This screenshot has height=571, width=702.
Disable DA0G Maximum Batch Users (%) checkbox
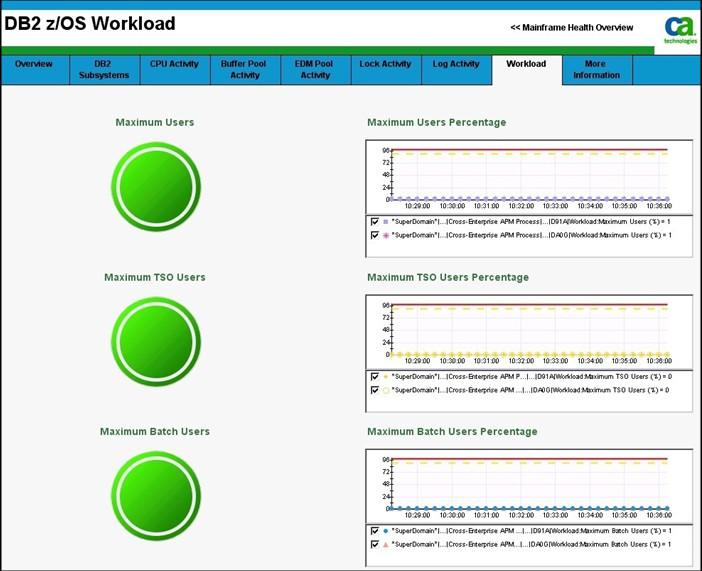[x=375, y=545]
